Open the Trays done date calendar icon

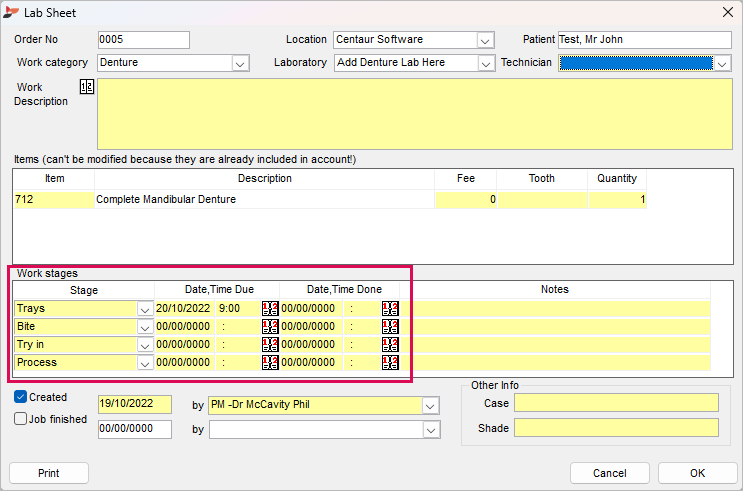tap(390, 309)
